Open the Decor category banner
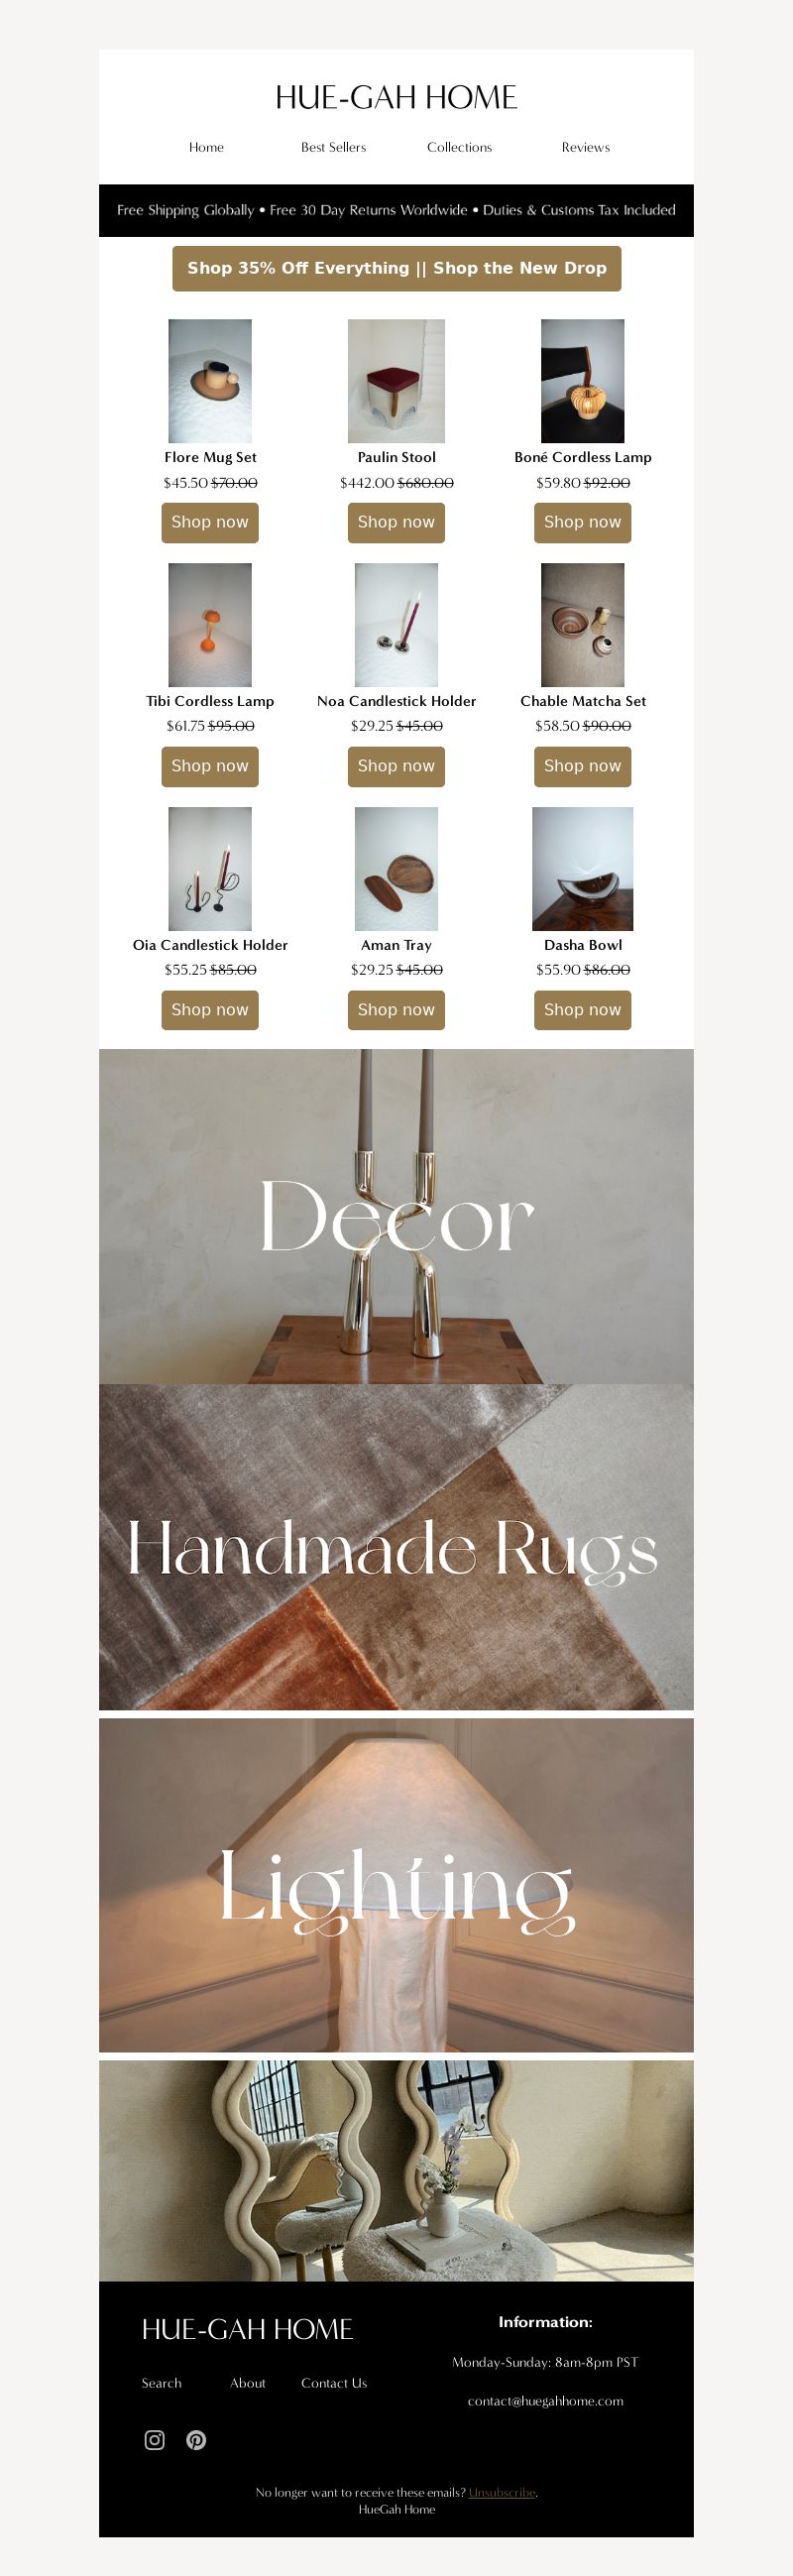793x2576 pixels. (x=396, y=1216)
